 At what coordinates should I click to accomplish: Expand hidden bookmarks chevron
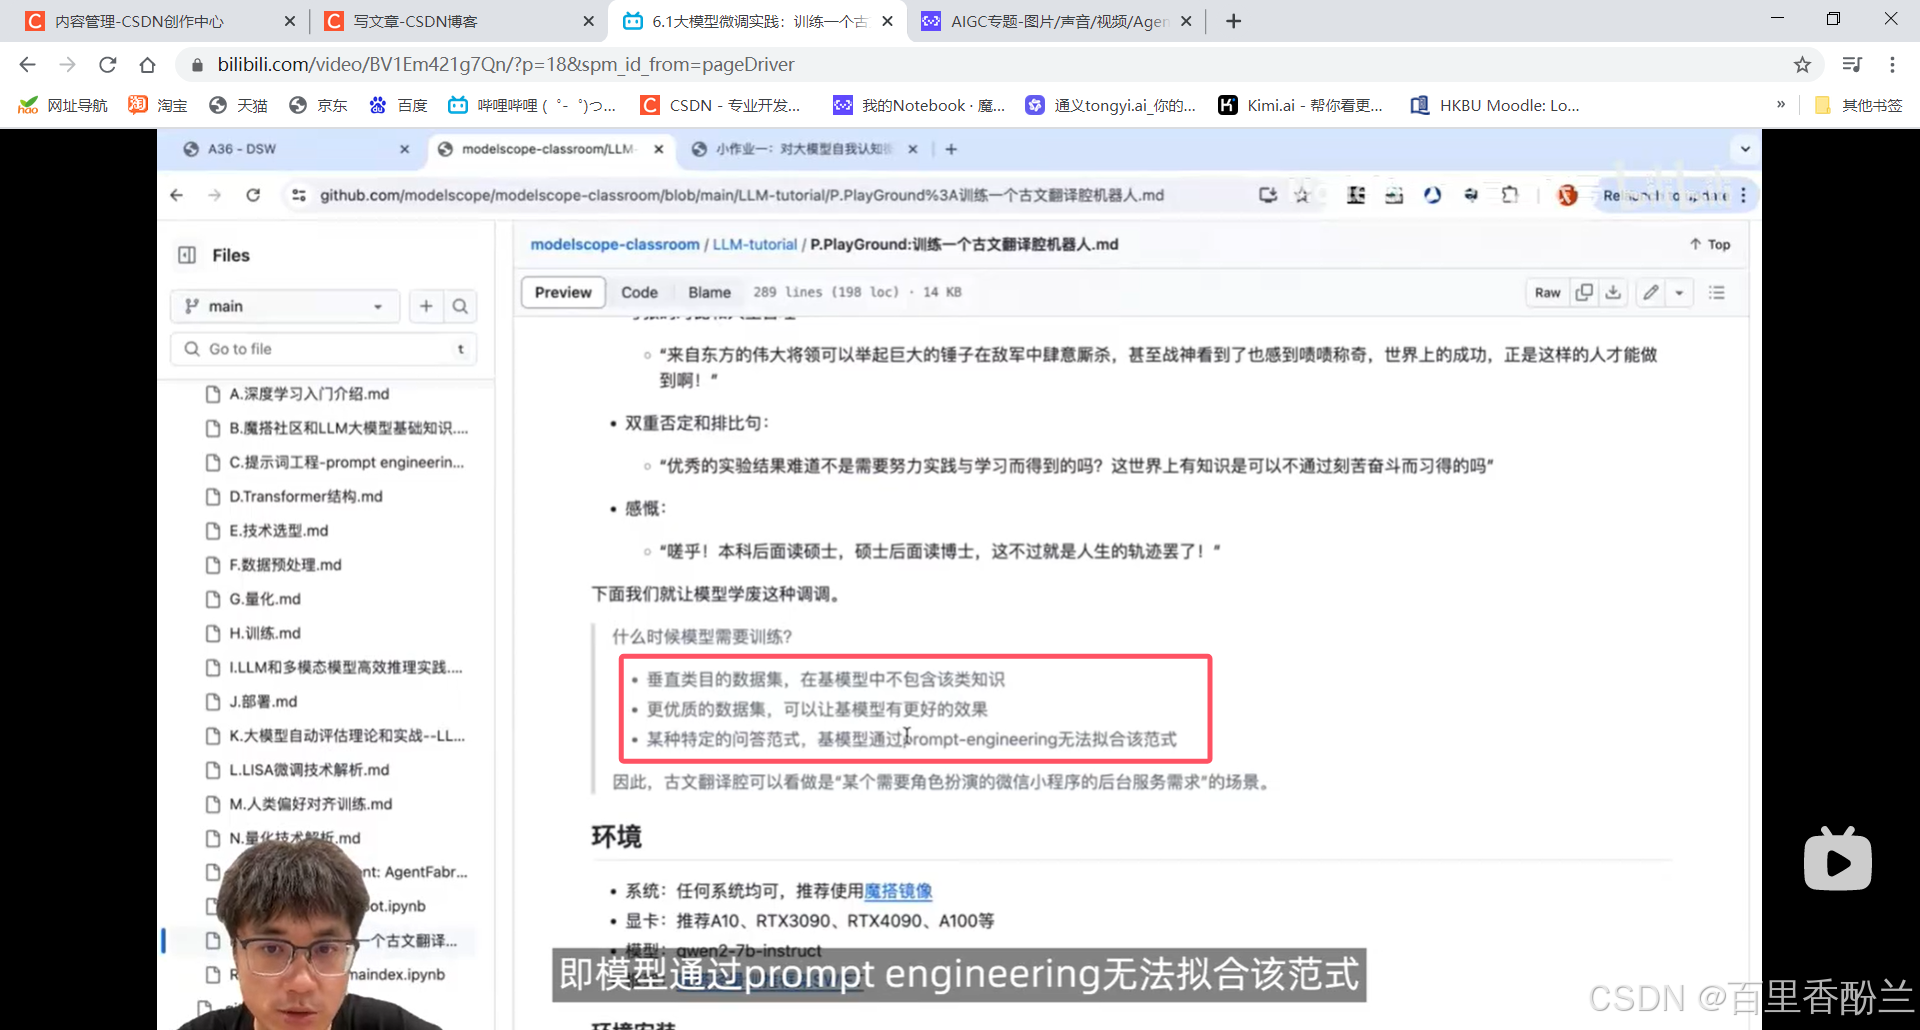(1781, 104)
